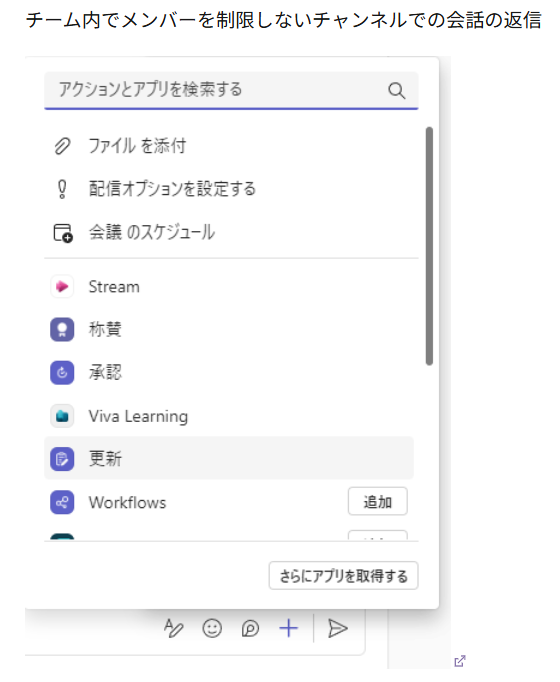The height and width of the screenshot is (682, 560).
Task: Open the Stream app entry
Action: coord(114,287)
